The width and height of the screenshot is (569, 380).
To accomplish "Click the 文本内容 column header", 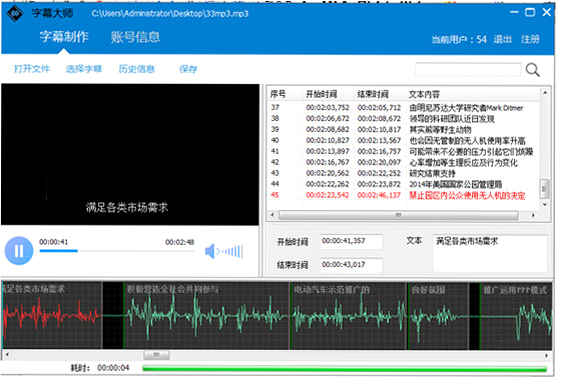I will pyautogui.click(x=425, y=94).
